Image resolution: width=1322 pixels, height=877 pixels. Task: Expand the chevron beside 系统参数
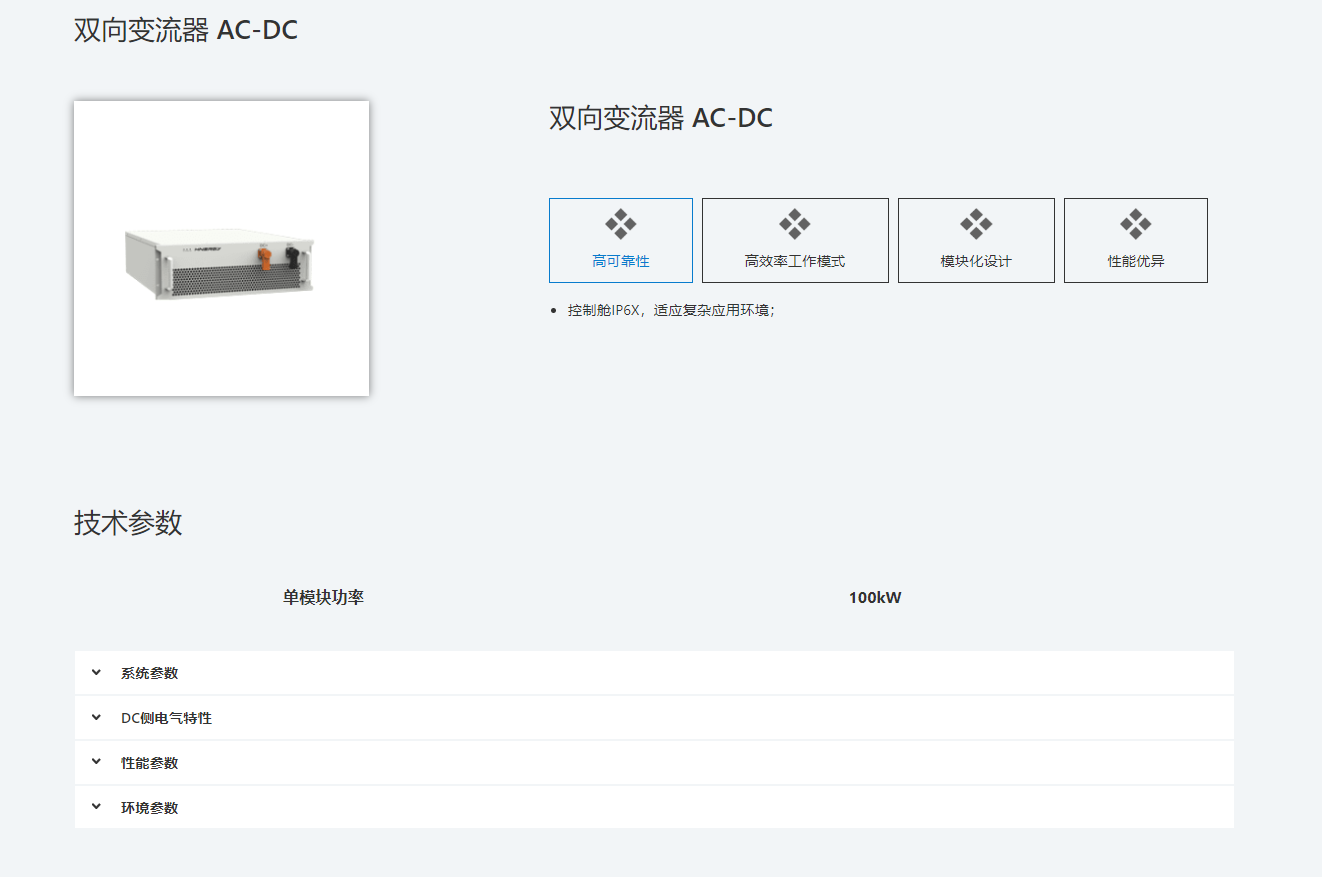pyautogui.click(x=97, y=673)
